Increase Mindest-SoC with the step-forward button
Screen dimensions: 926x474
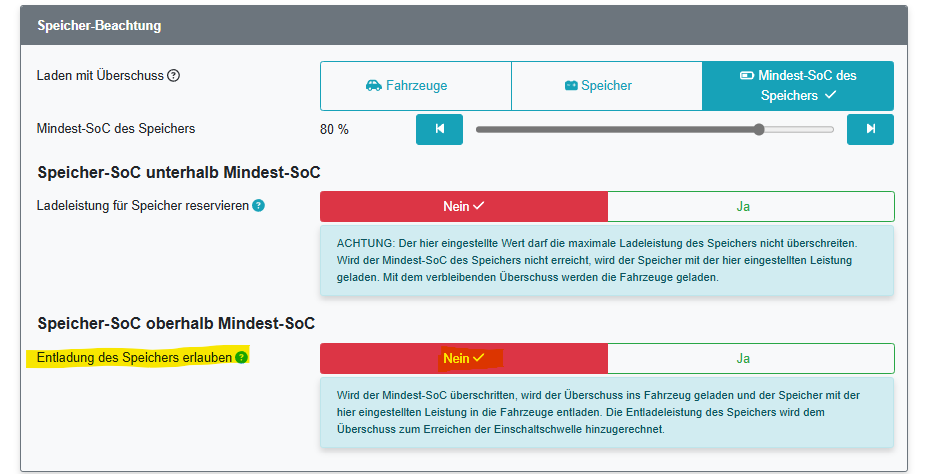pos(870,129)
